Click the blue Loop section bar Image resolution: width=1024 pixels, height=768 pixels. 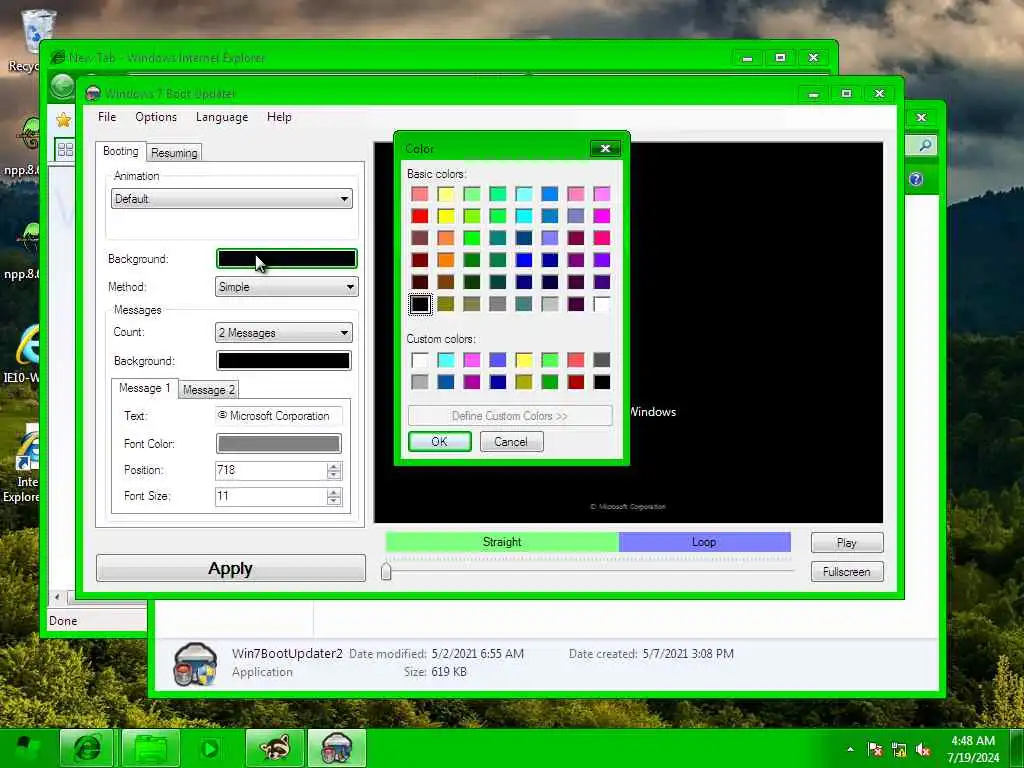(705, 542)
